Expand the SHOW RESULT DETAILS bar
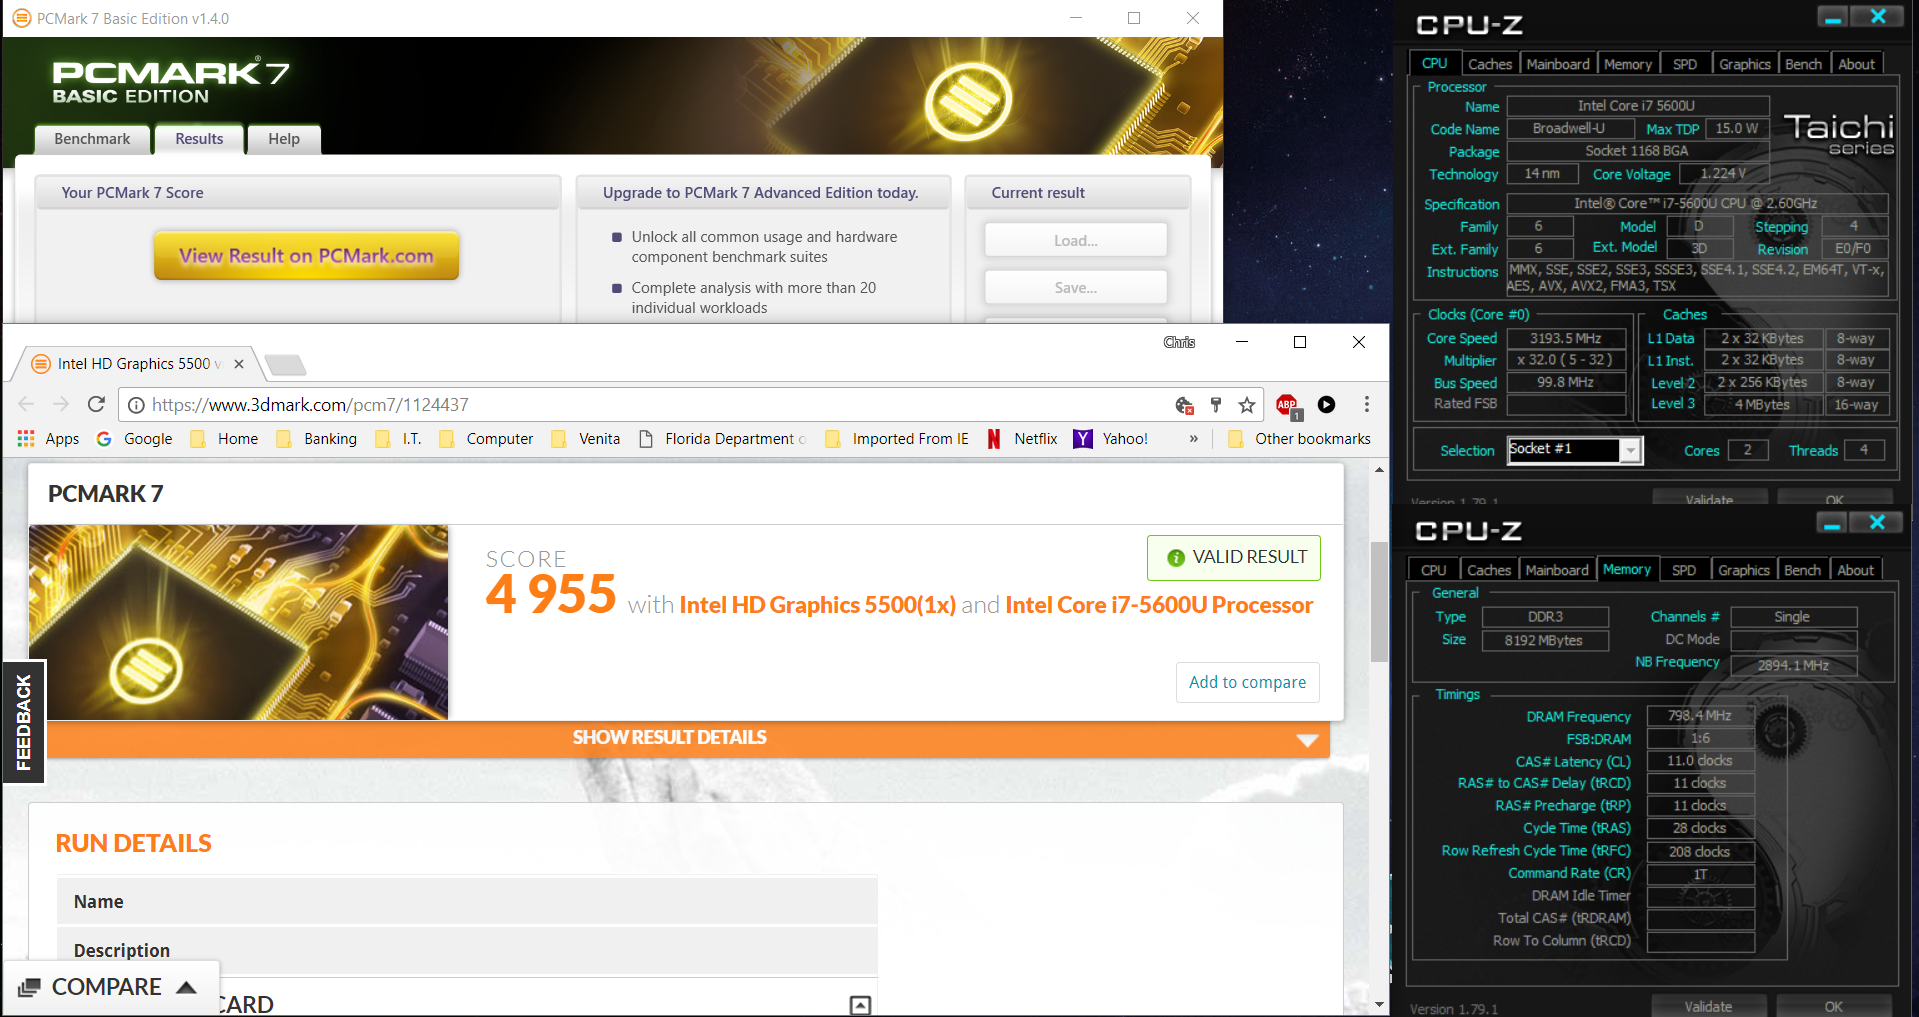 point(688,738)
